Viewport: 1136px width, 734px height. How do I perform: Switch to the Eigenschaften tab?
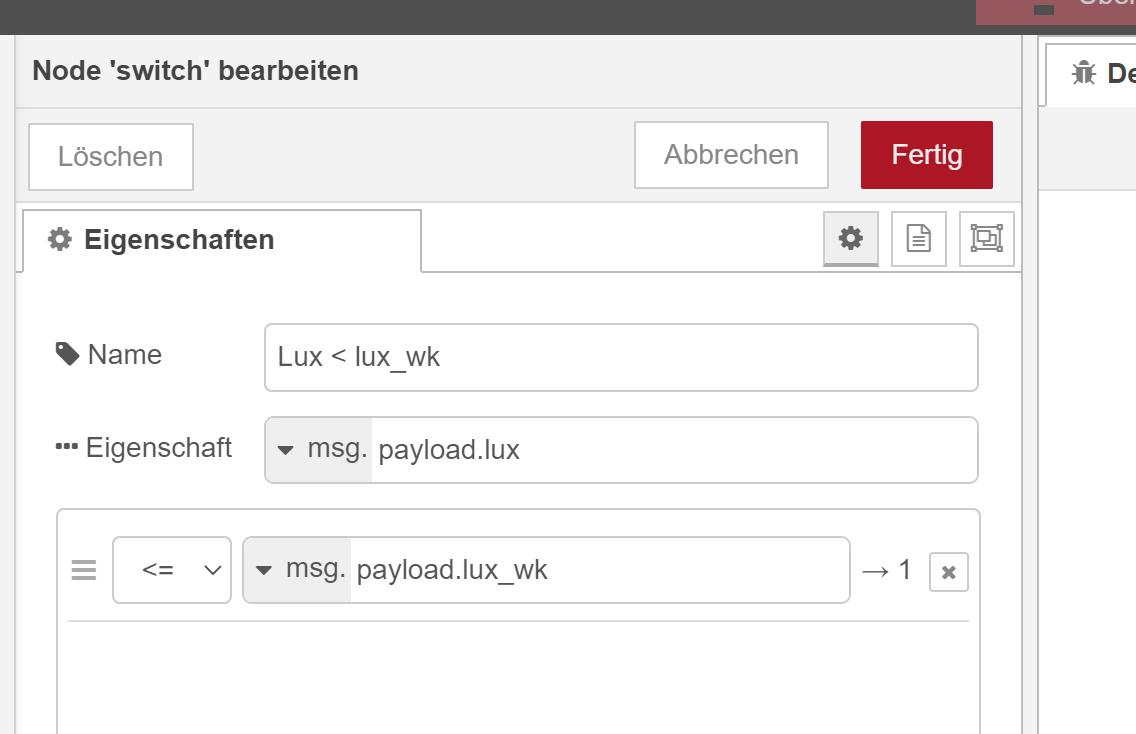click(222, 240)
